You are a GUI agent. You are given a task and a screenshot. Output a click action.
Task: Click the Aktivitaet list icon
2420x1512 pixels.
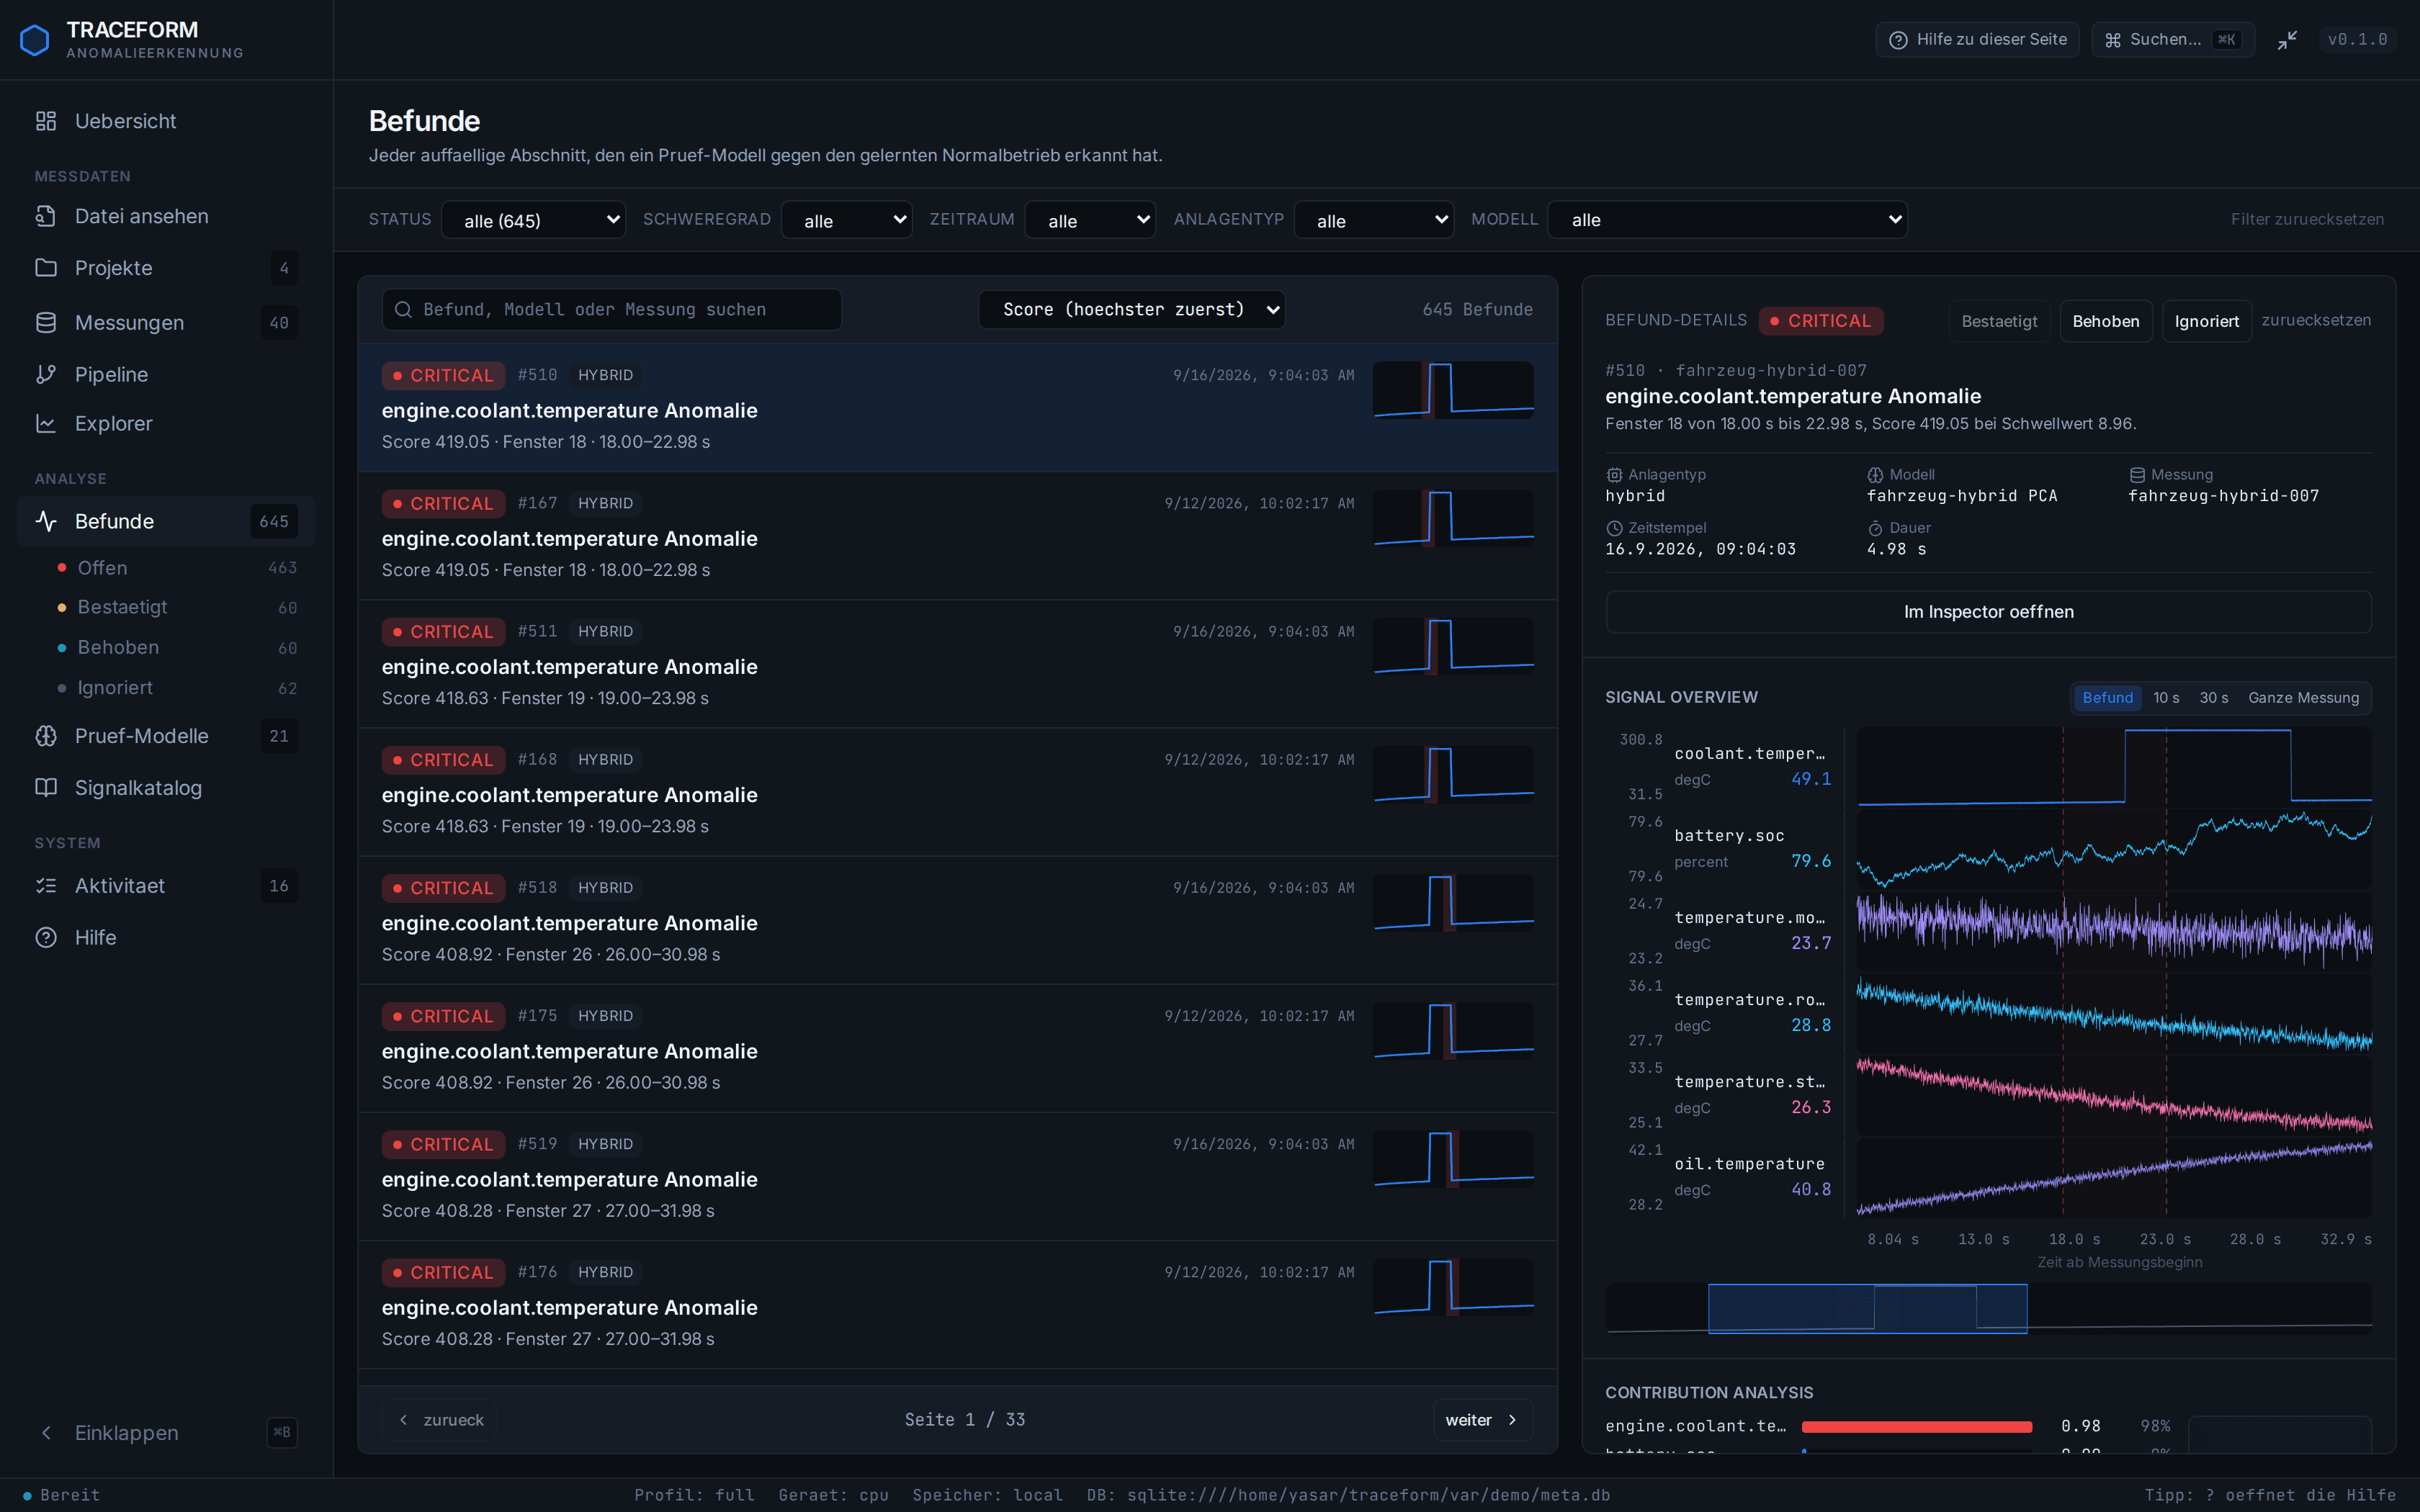46,886
